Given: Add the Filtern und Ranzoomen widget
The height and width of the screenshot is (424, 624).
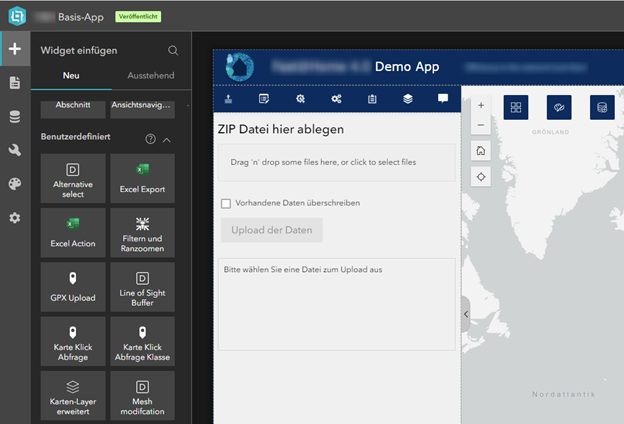Looking at the screenshot, I should tap(142, 233).
